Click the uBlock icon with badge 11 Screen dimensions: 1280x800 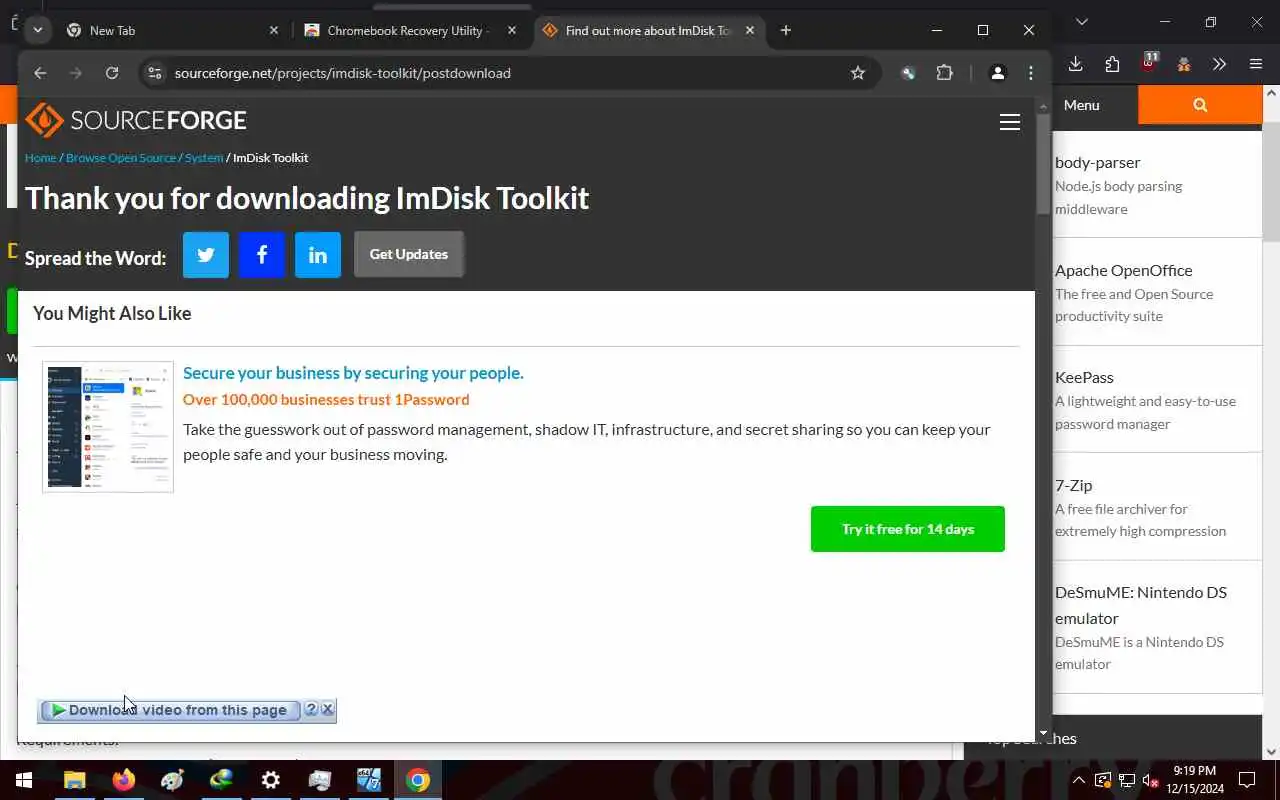pos(1149,63)
